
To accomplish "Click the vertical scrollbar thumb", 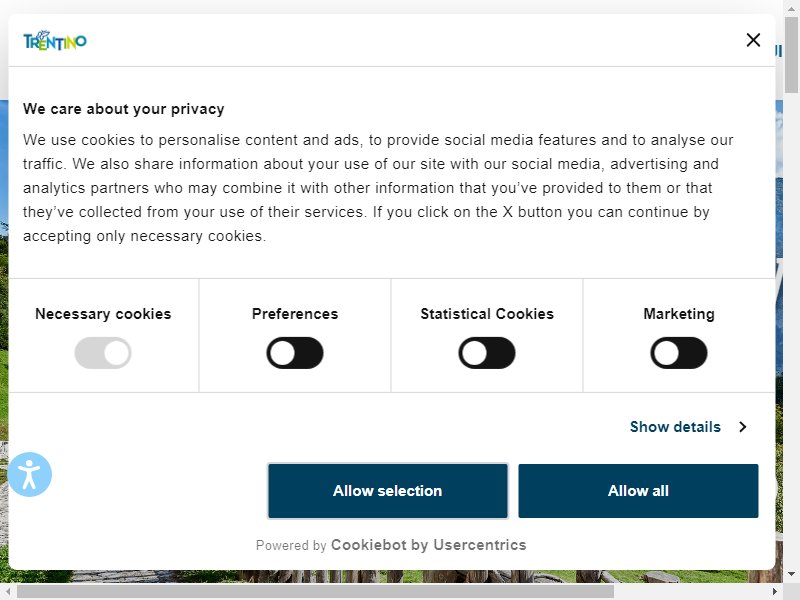I will [x=791, y=55].
